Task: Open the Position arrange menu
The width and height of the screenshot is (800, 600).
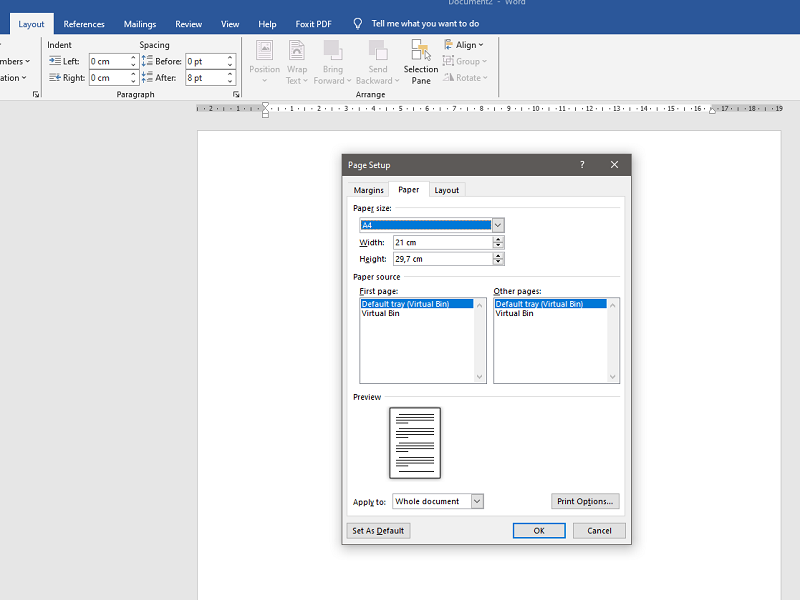Action: point(264,62)
